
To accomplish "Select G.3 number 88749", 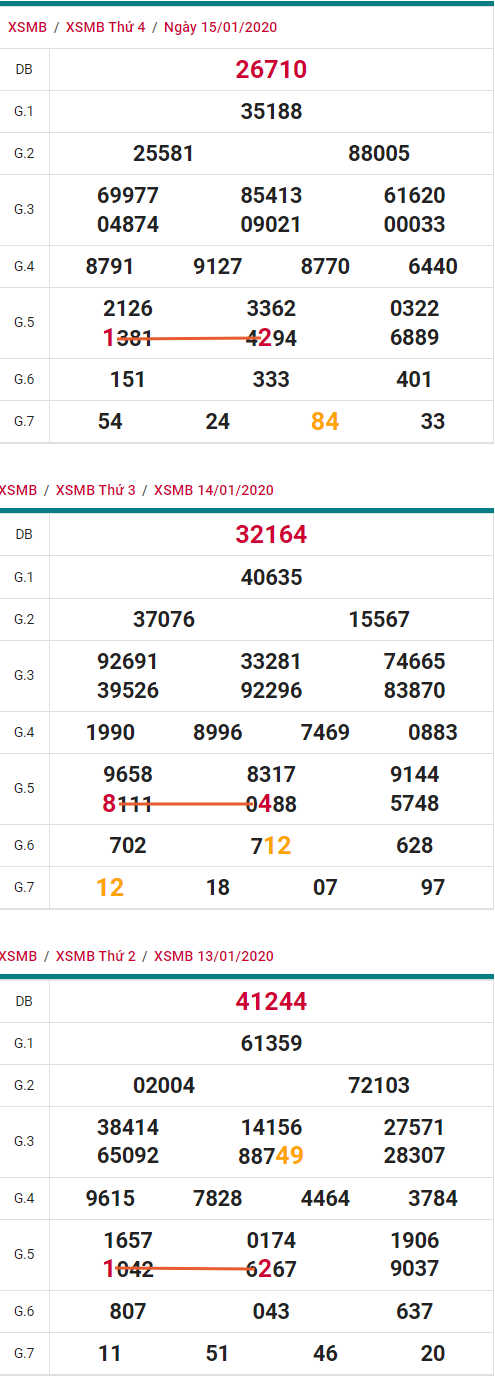I will 271,1156.
